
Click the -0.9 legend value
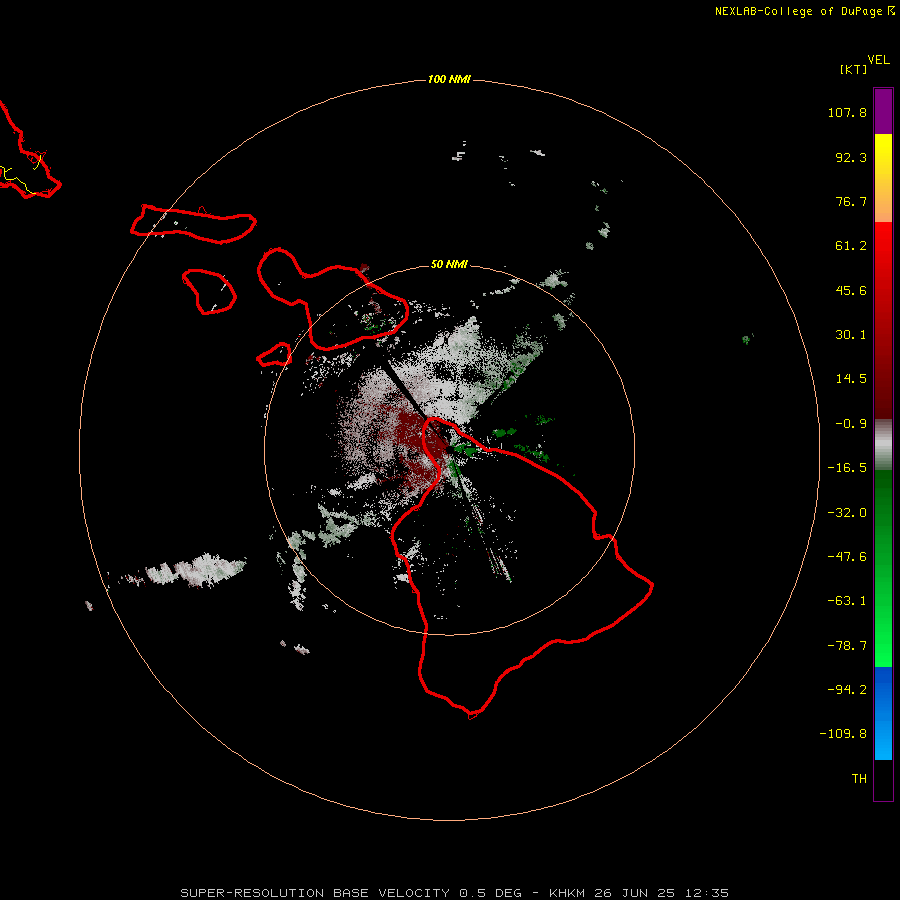coord(851,424)
